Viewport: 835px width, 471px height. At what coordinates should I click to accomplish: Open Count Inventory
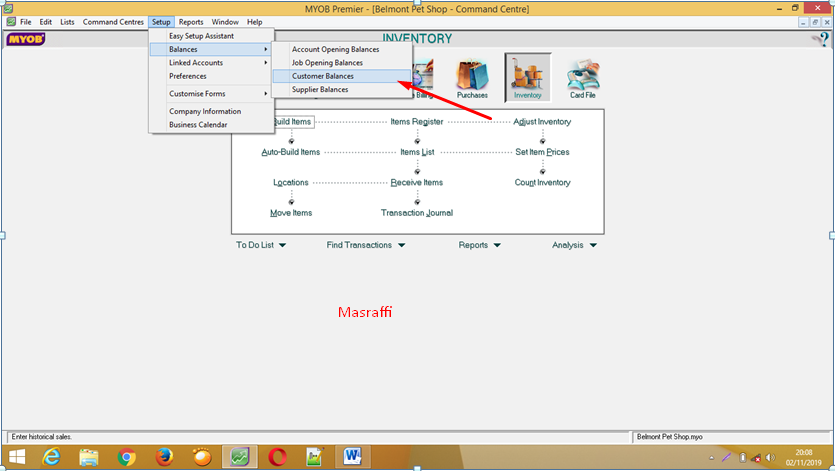[x=542, y=182]
